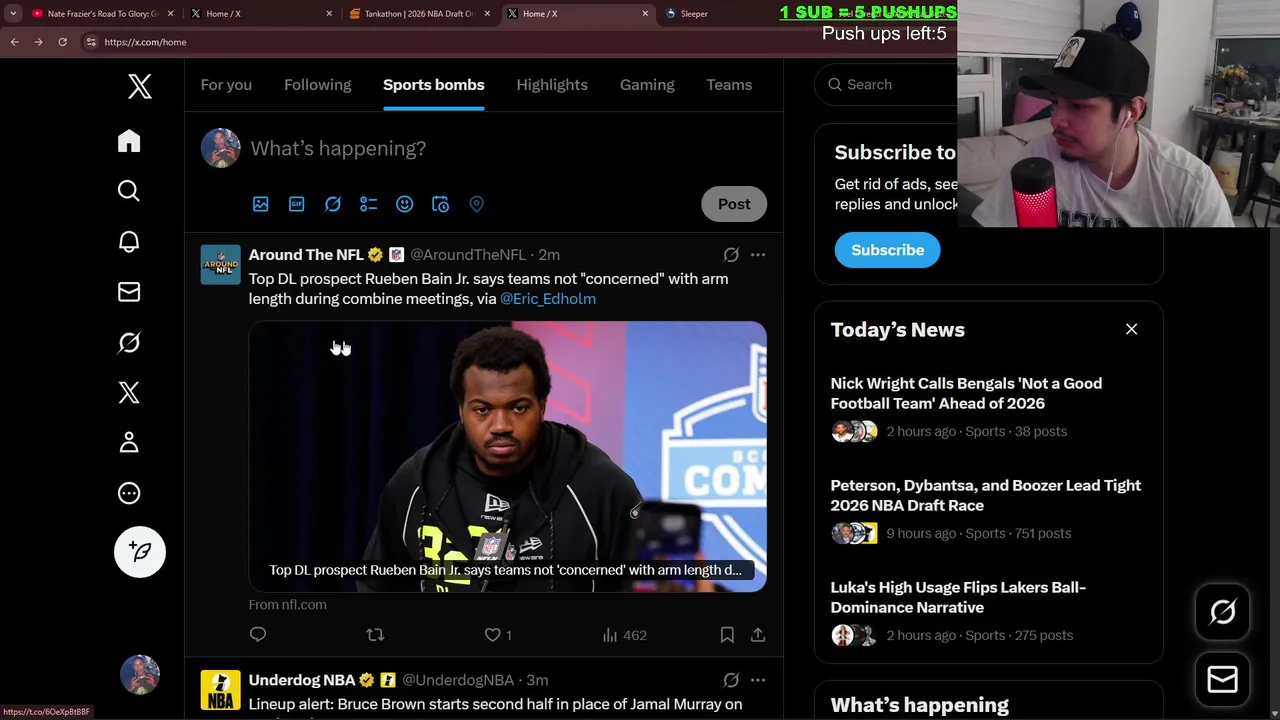
Task: Switch to Highlights tab
Action: click(x=552, y=85)
